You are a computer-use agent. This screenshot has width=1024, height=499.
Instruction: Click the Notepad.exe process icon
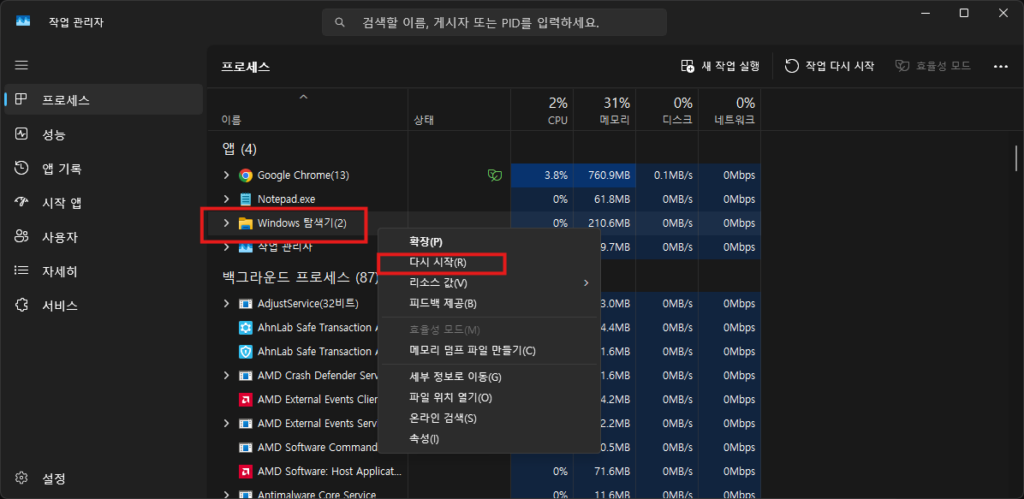tap(246, 199)
